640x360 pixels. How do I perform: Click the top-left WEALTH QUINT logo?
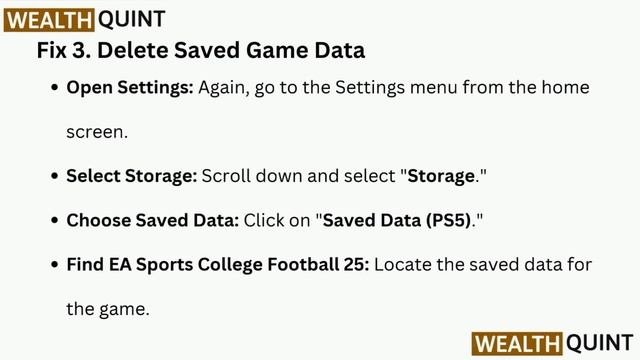coord(84,20)
